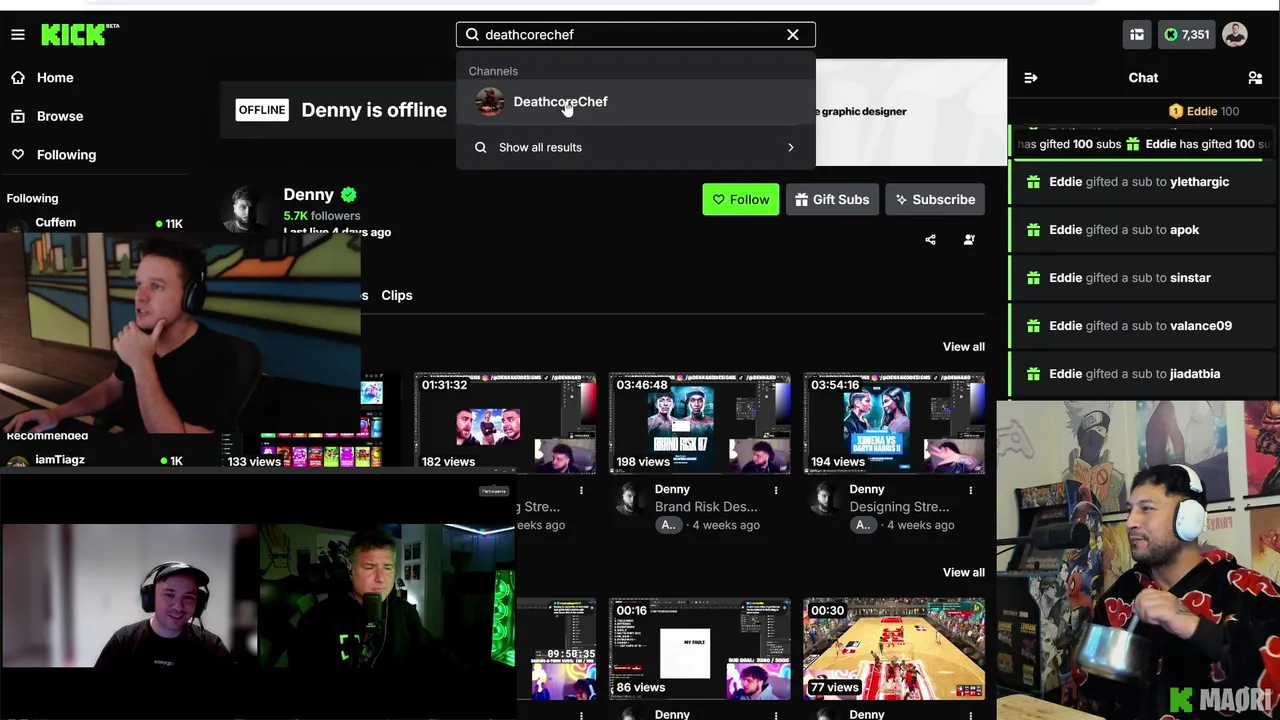Click username valance09 in chat
The height and width of the screenshot is (720, 1280).
pos(1201,326)
